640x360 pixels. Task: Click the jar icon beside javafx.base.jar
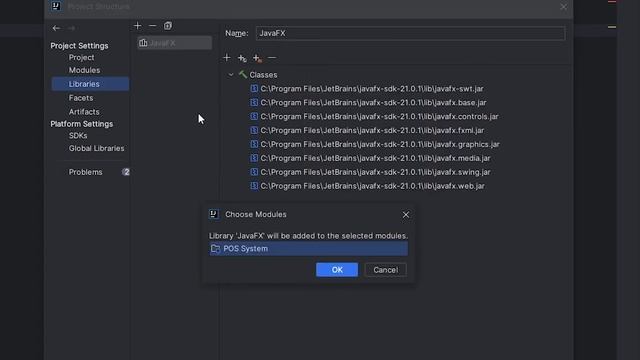click(x=254, y=102)
